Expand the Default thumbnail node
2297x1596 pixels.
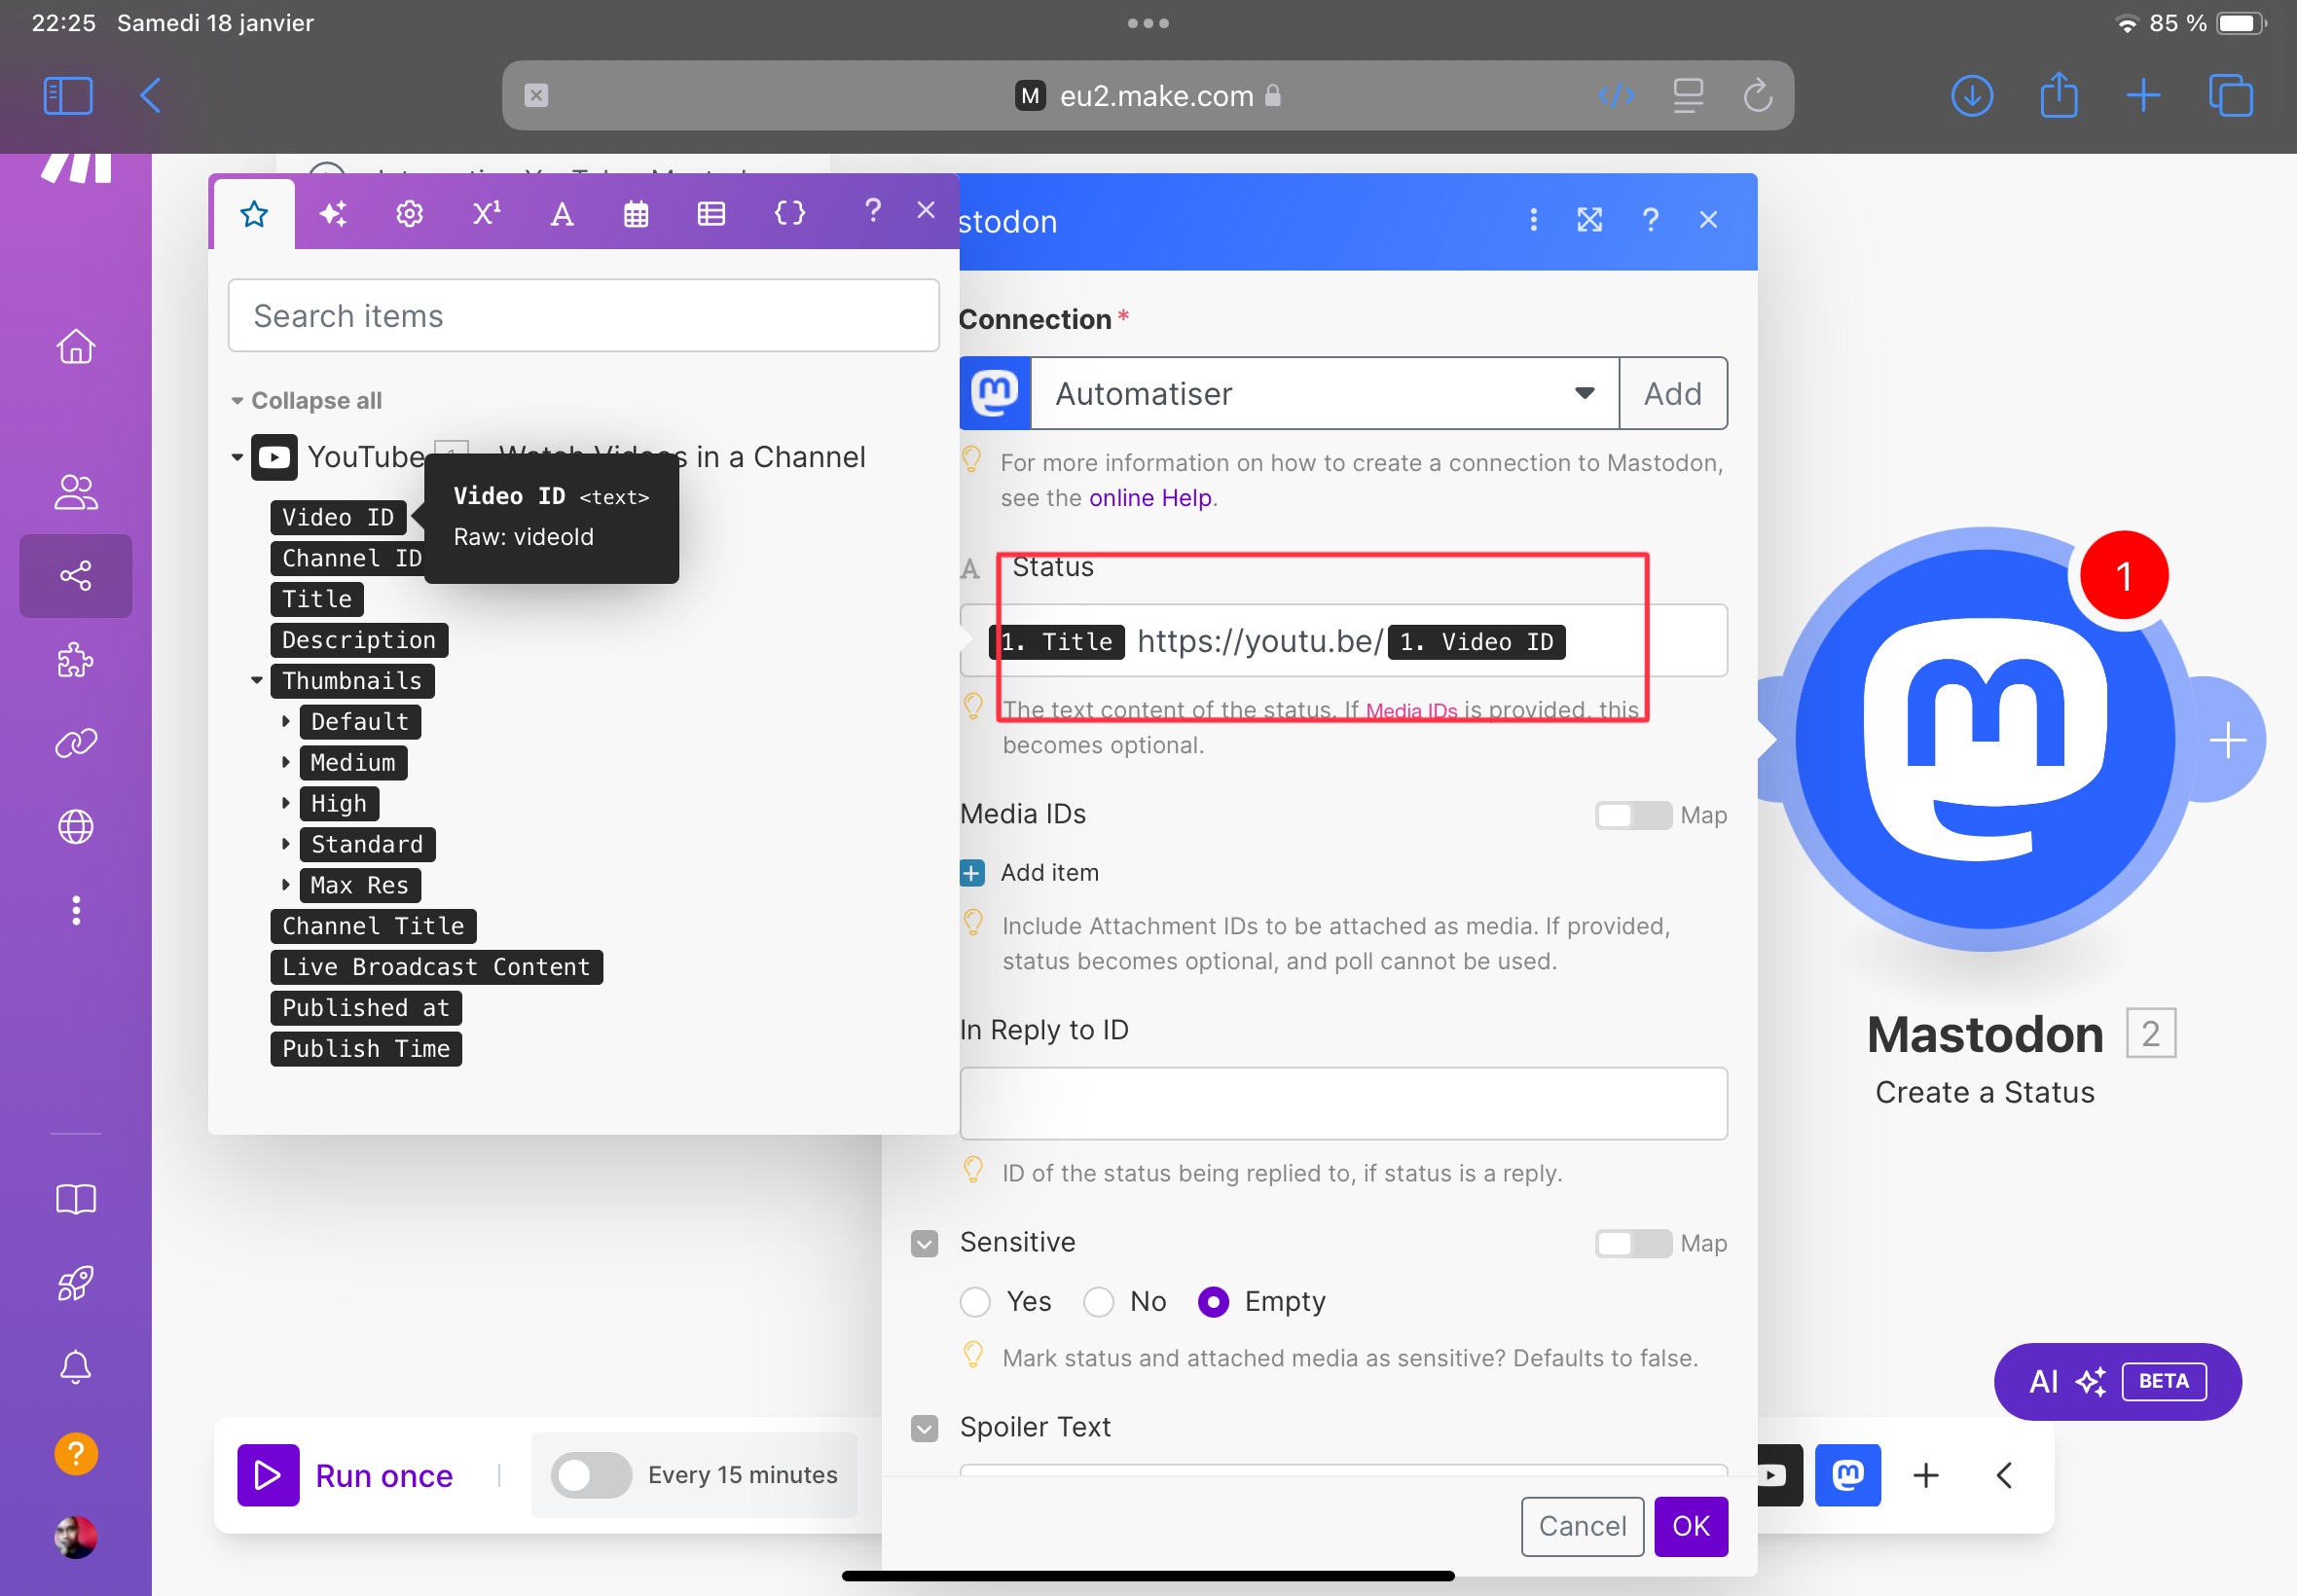pos(286,721)
